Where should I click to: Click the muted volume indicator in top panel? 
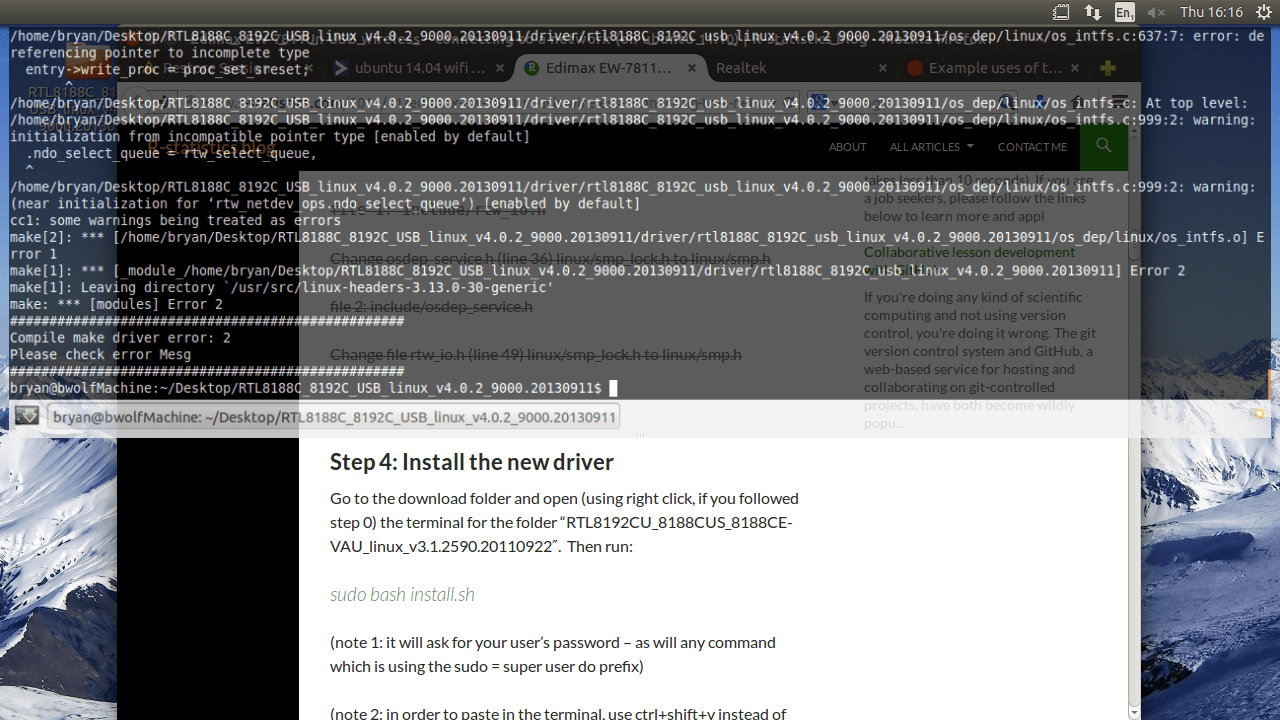click(x=1156, y=12)
